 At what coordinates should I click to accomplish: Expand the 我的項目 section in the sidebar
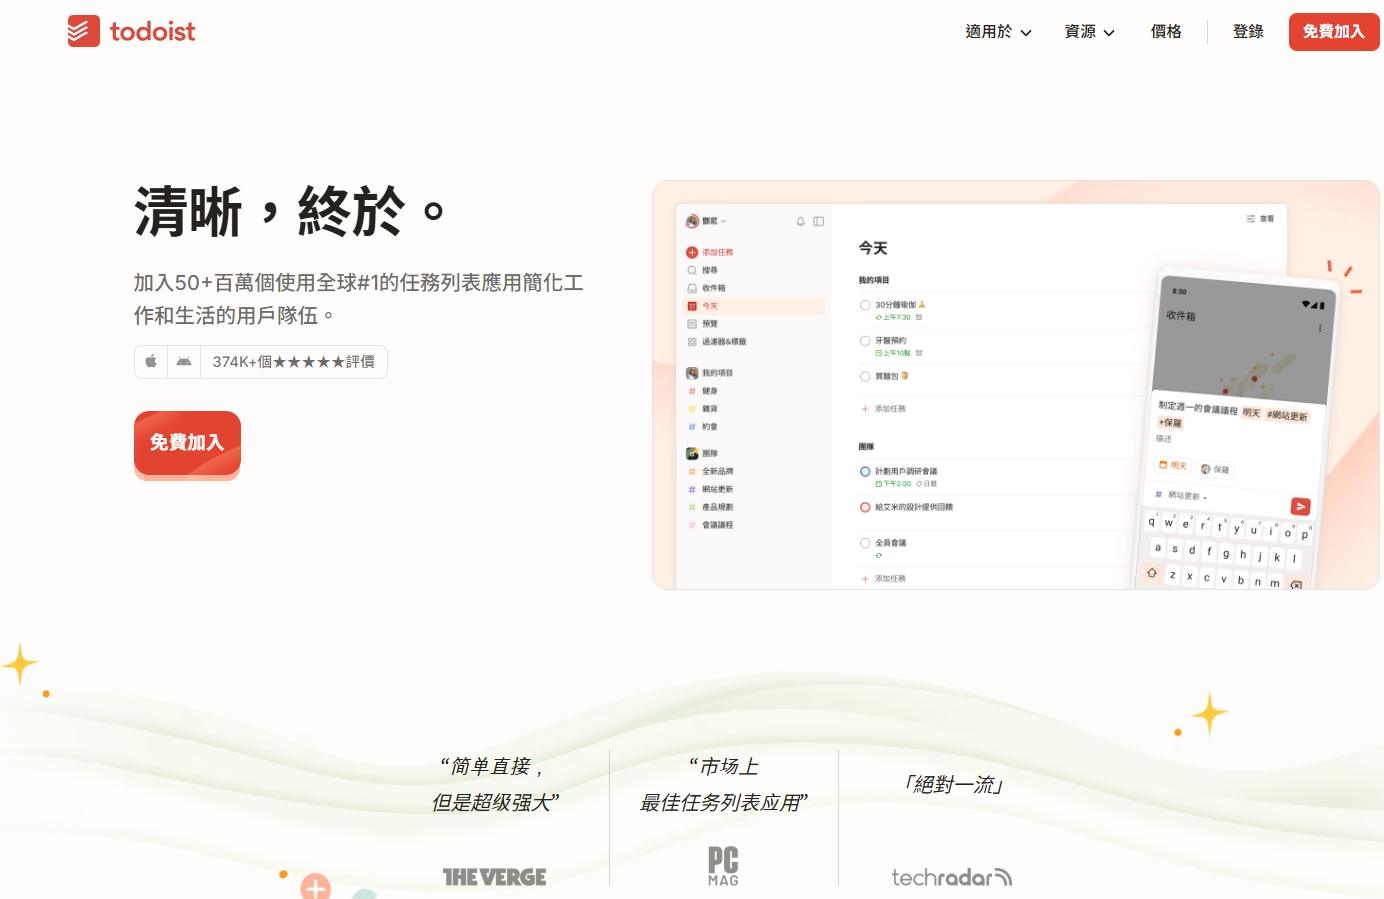pyautogui.click(x=710, y=373)
